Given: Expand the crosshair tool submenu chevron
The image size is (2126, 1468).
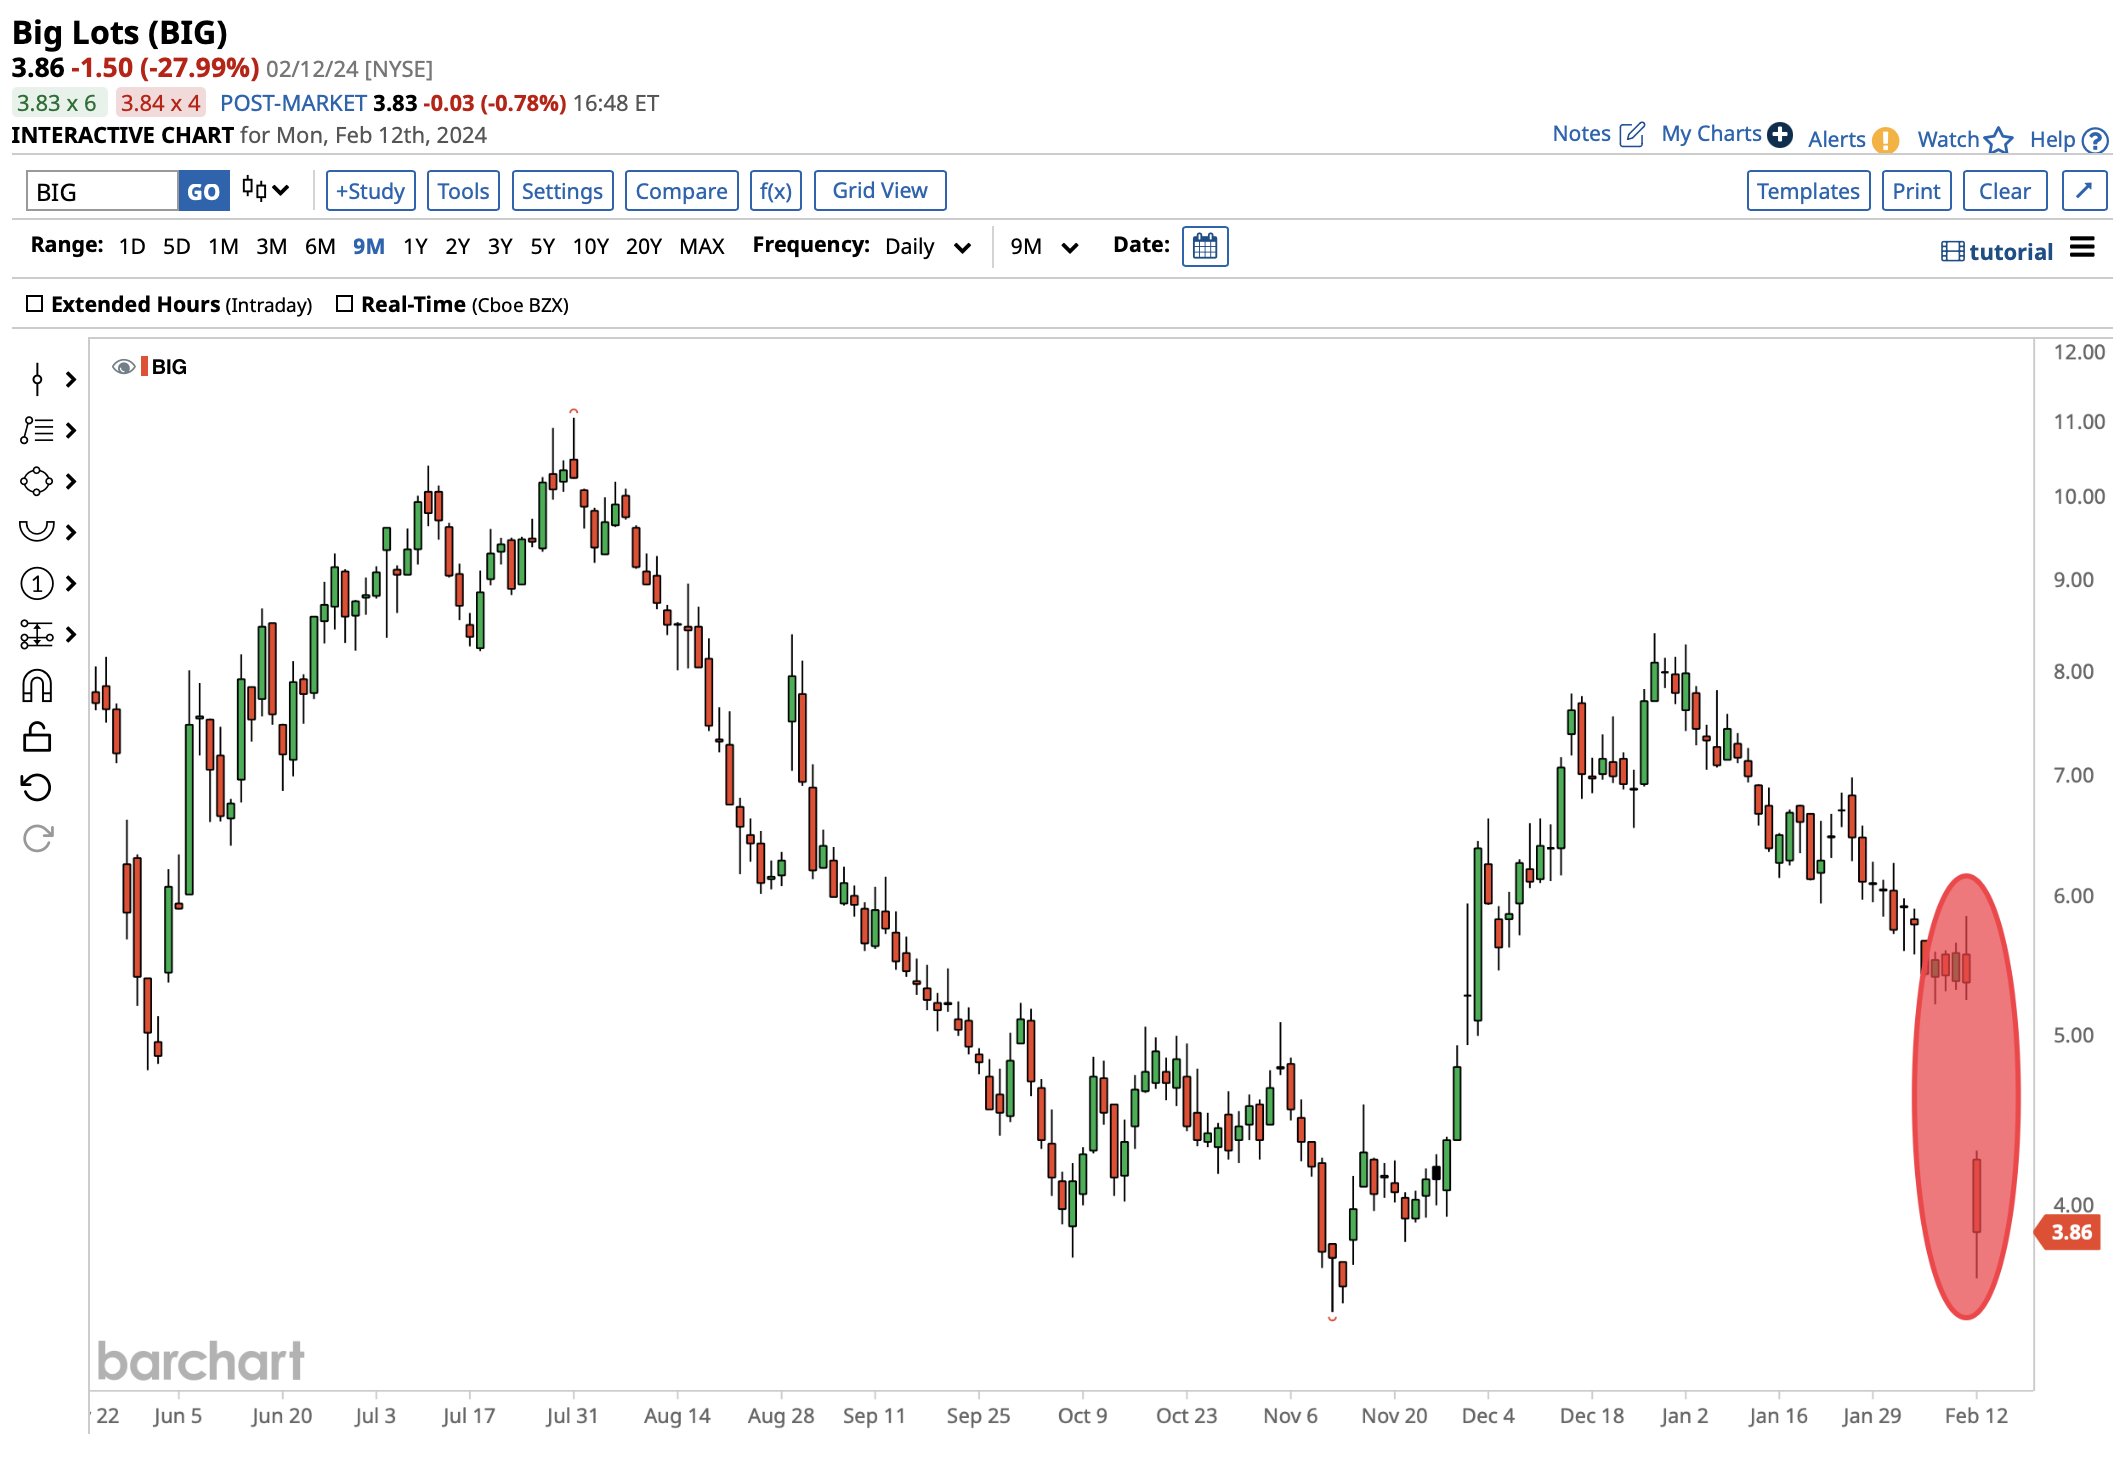Looking at the screenshot, I should coord(71,379).
